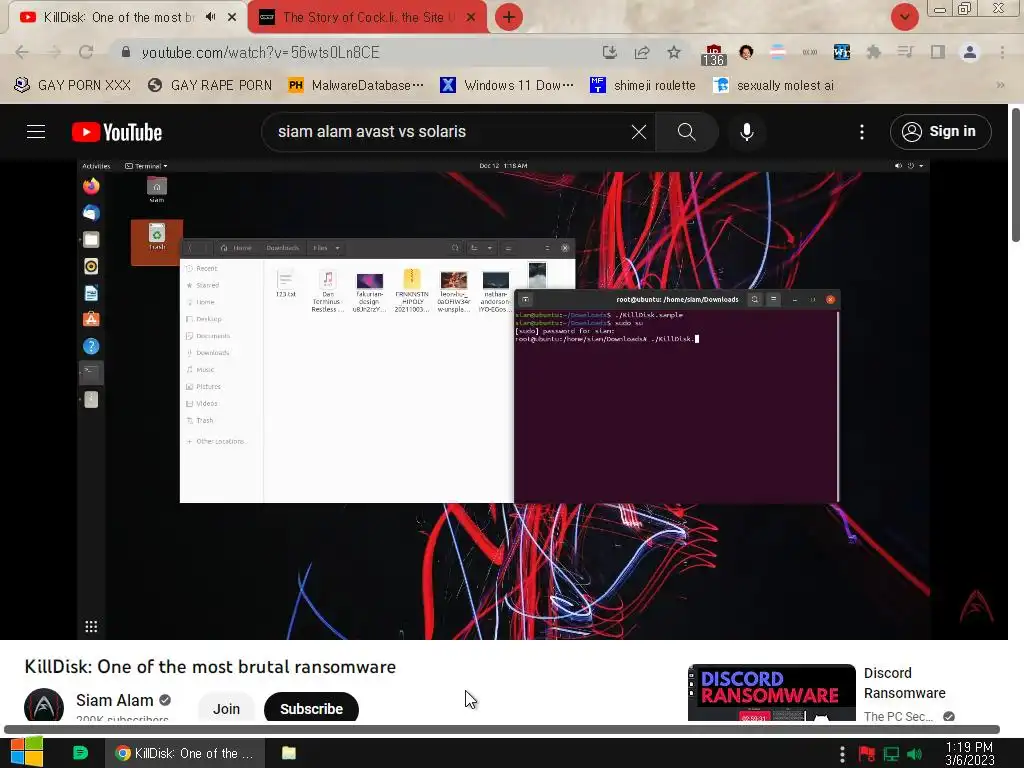
Task: Bookmark this page with the star icon
Action: click(x=674, y=52)
